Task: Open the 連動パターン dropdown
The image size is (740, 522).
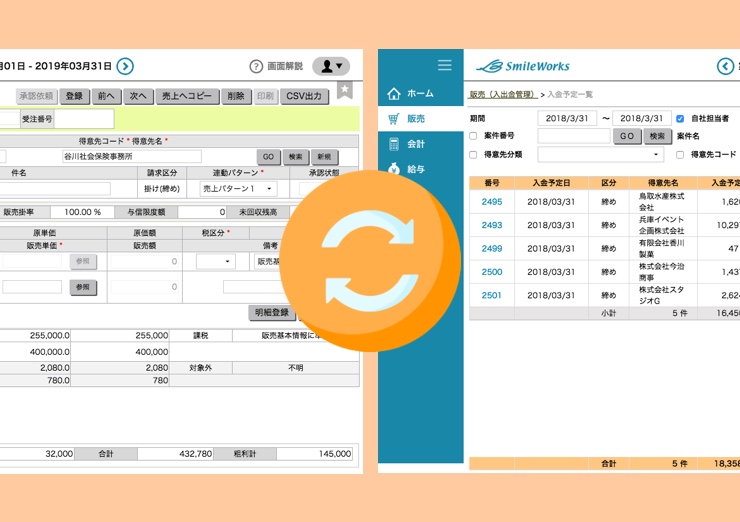Action: pos(238,189)
